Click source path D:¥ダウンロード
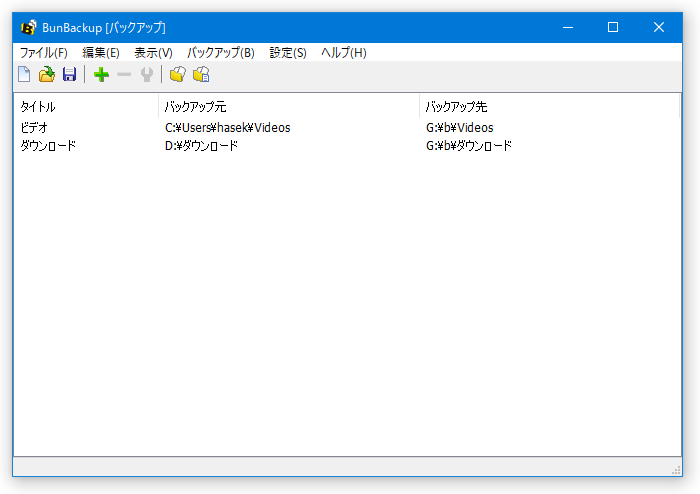Image resolution: width=700 pixels, height=494 pixels. click(201, 145)
